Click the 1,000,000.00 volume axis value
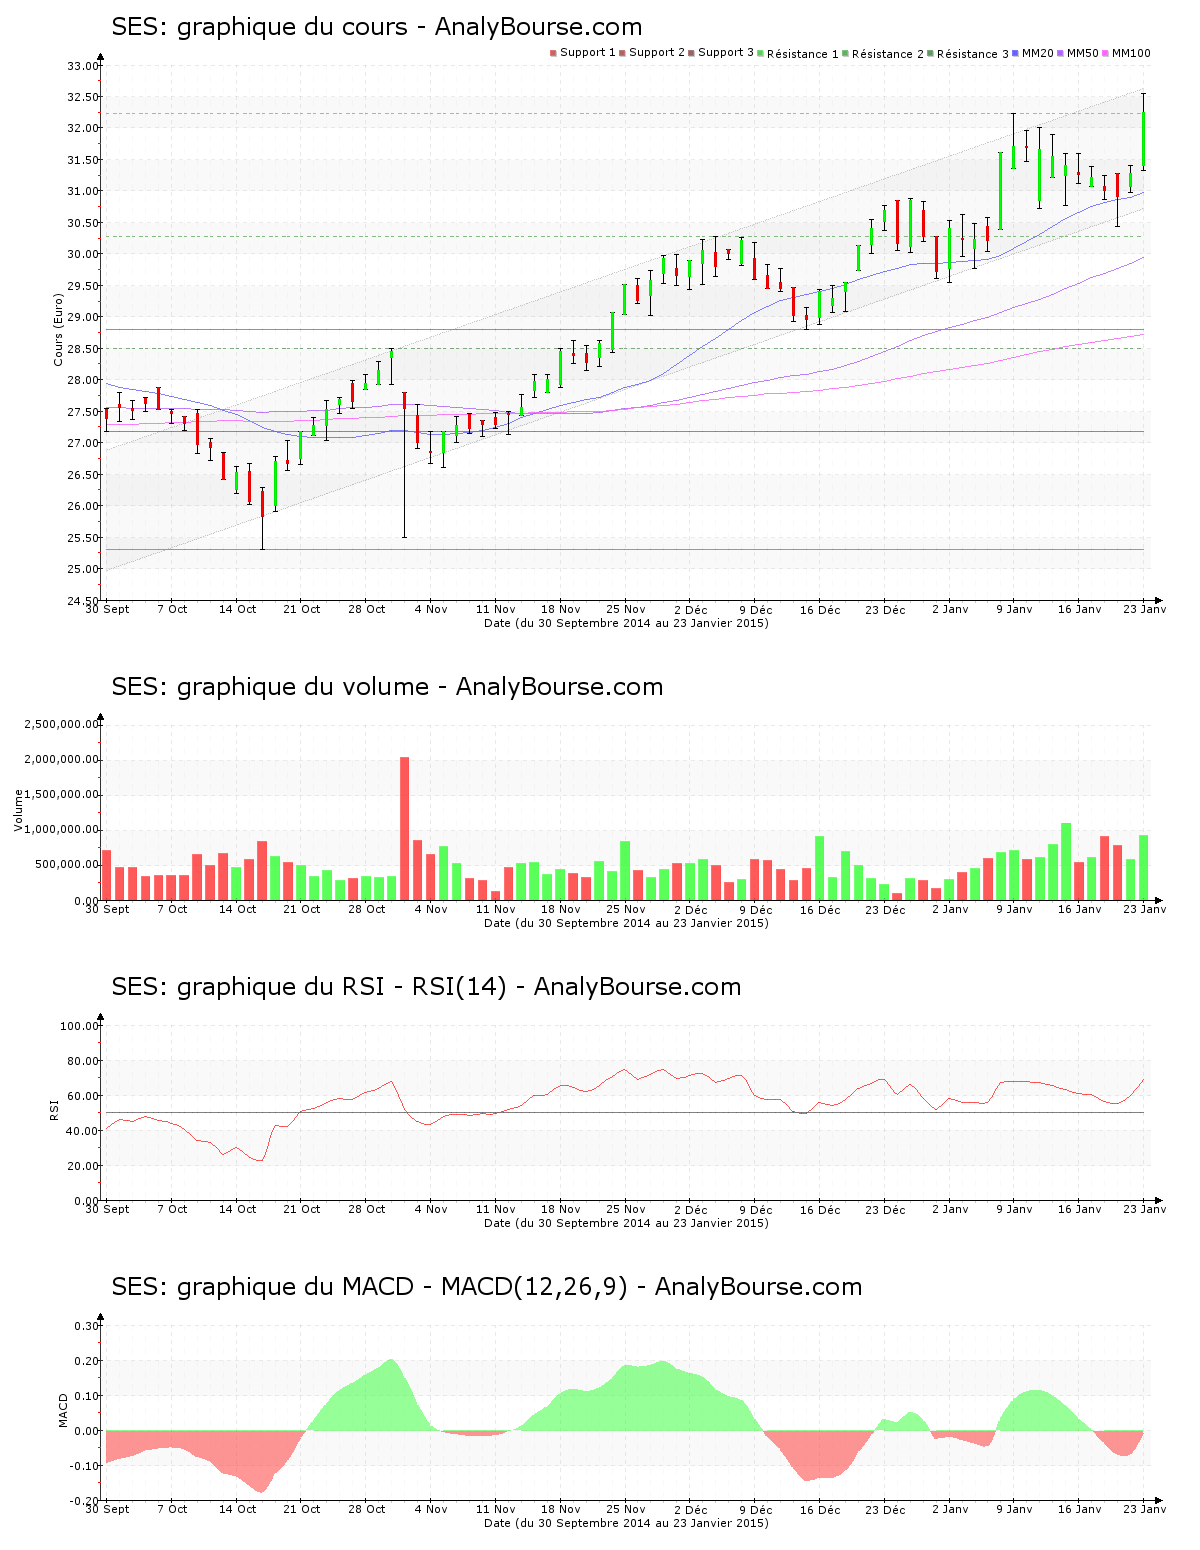The height and width of the screenshot is (1550, 1200). pos(62,830)
